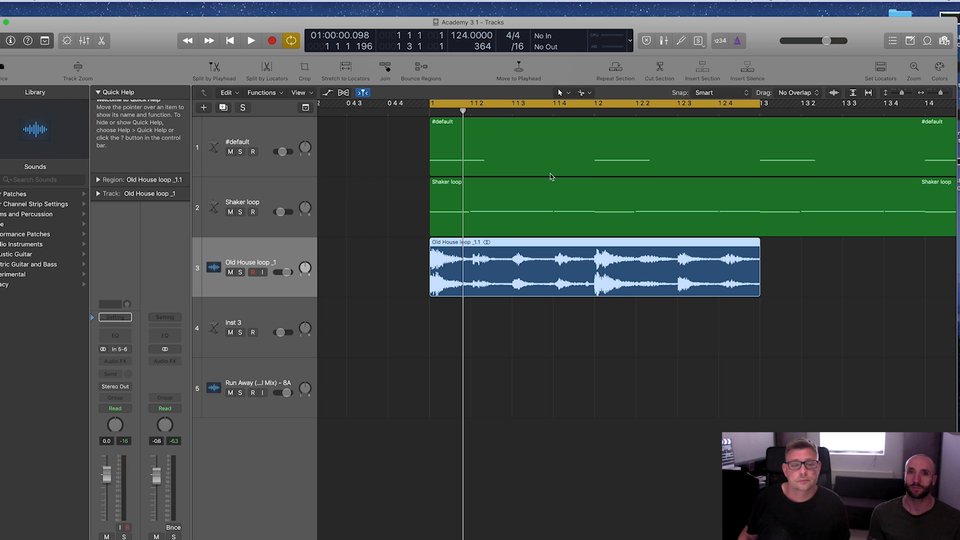Screen dimensions: 960x540
Task: Open the Drag No Overlap dropdown
Action: [x=798, y=92]
